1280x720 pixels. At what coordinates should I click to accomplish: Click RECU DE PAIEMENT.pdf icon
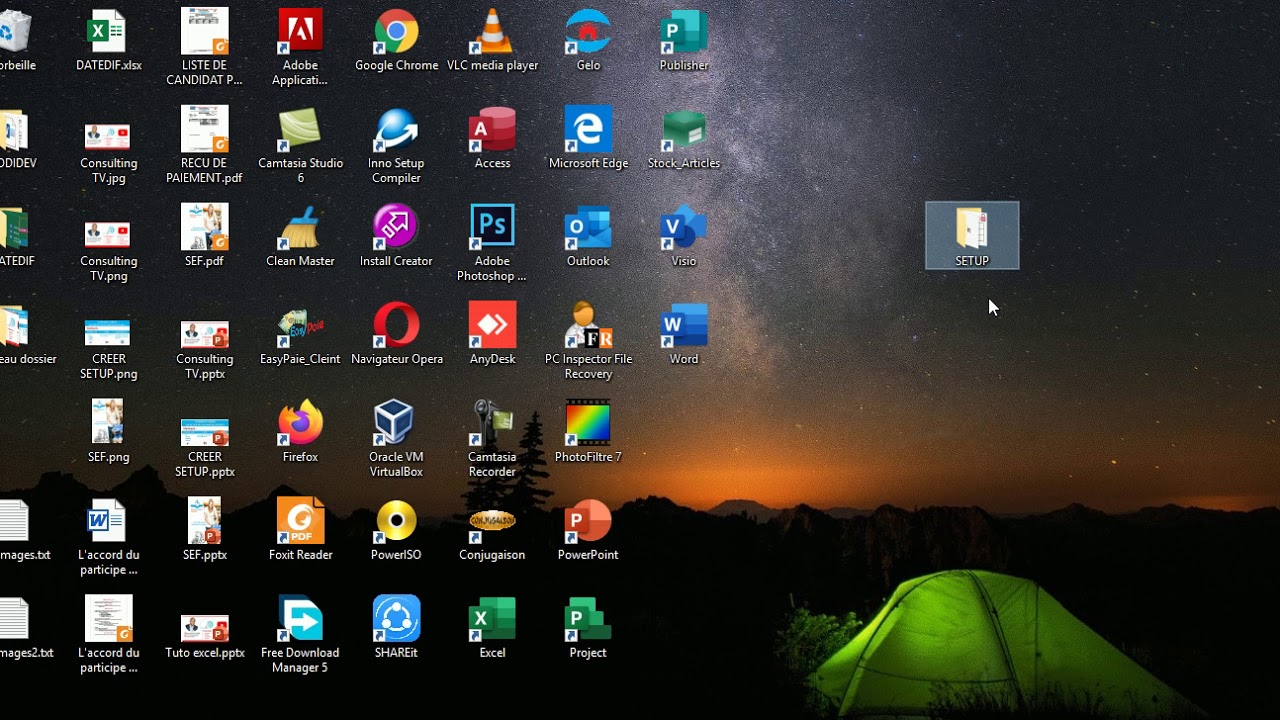tap(205, 130)
